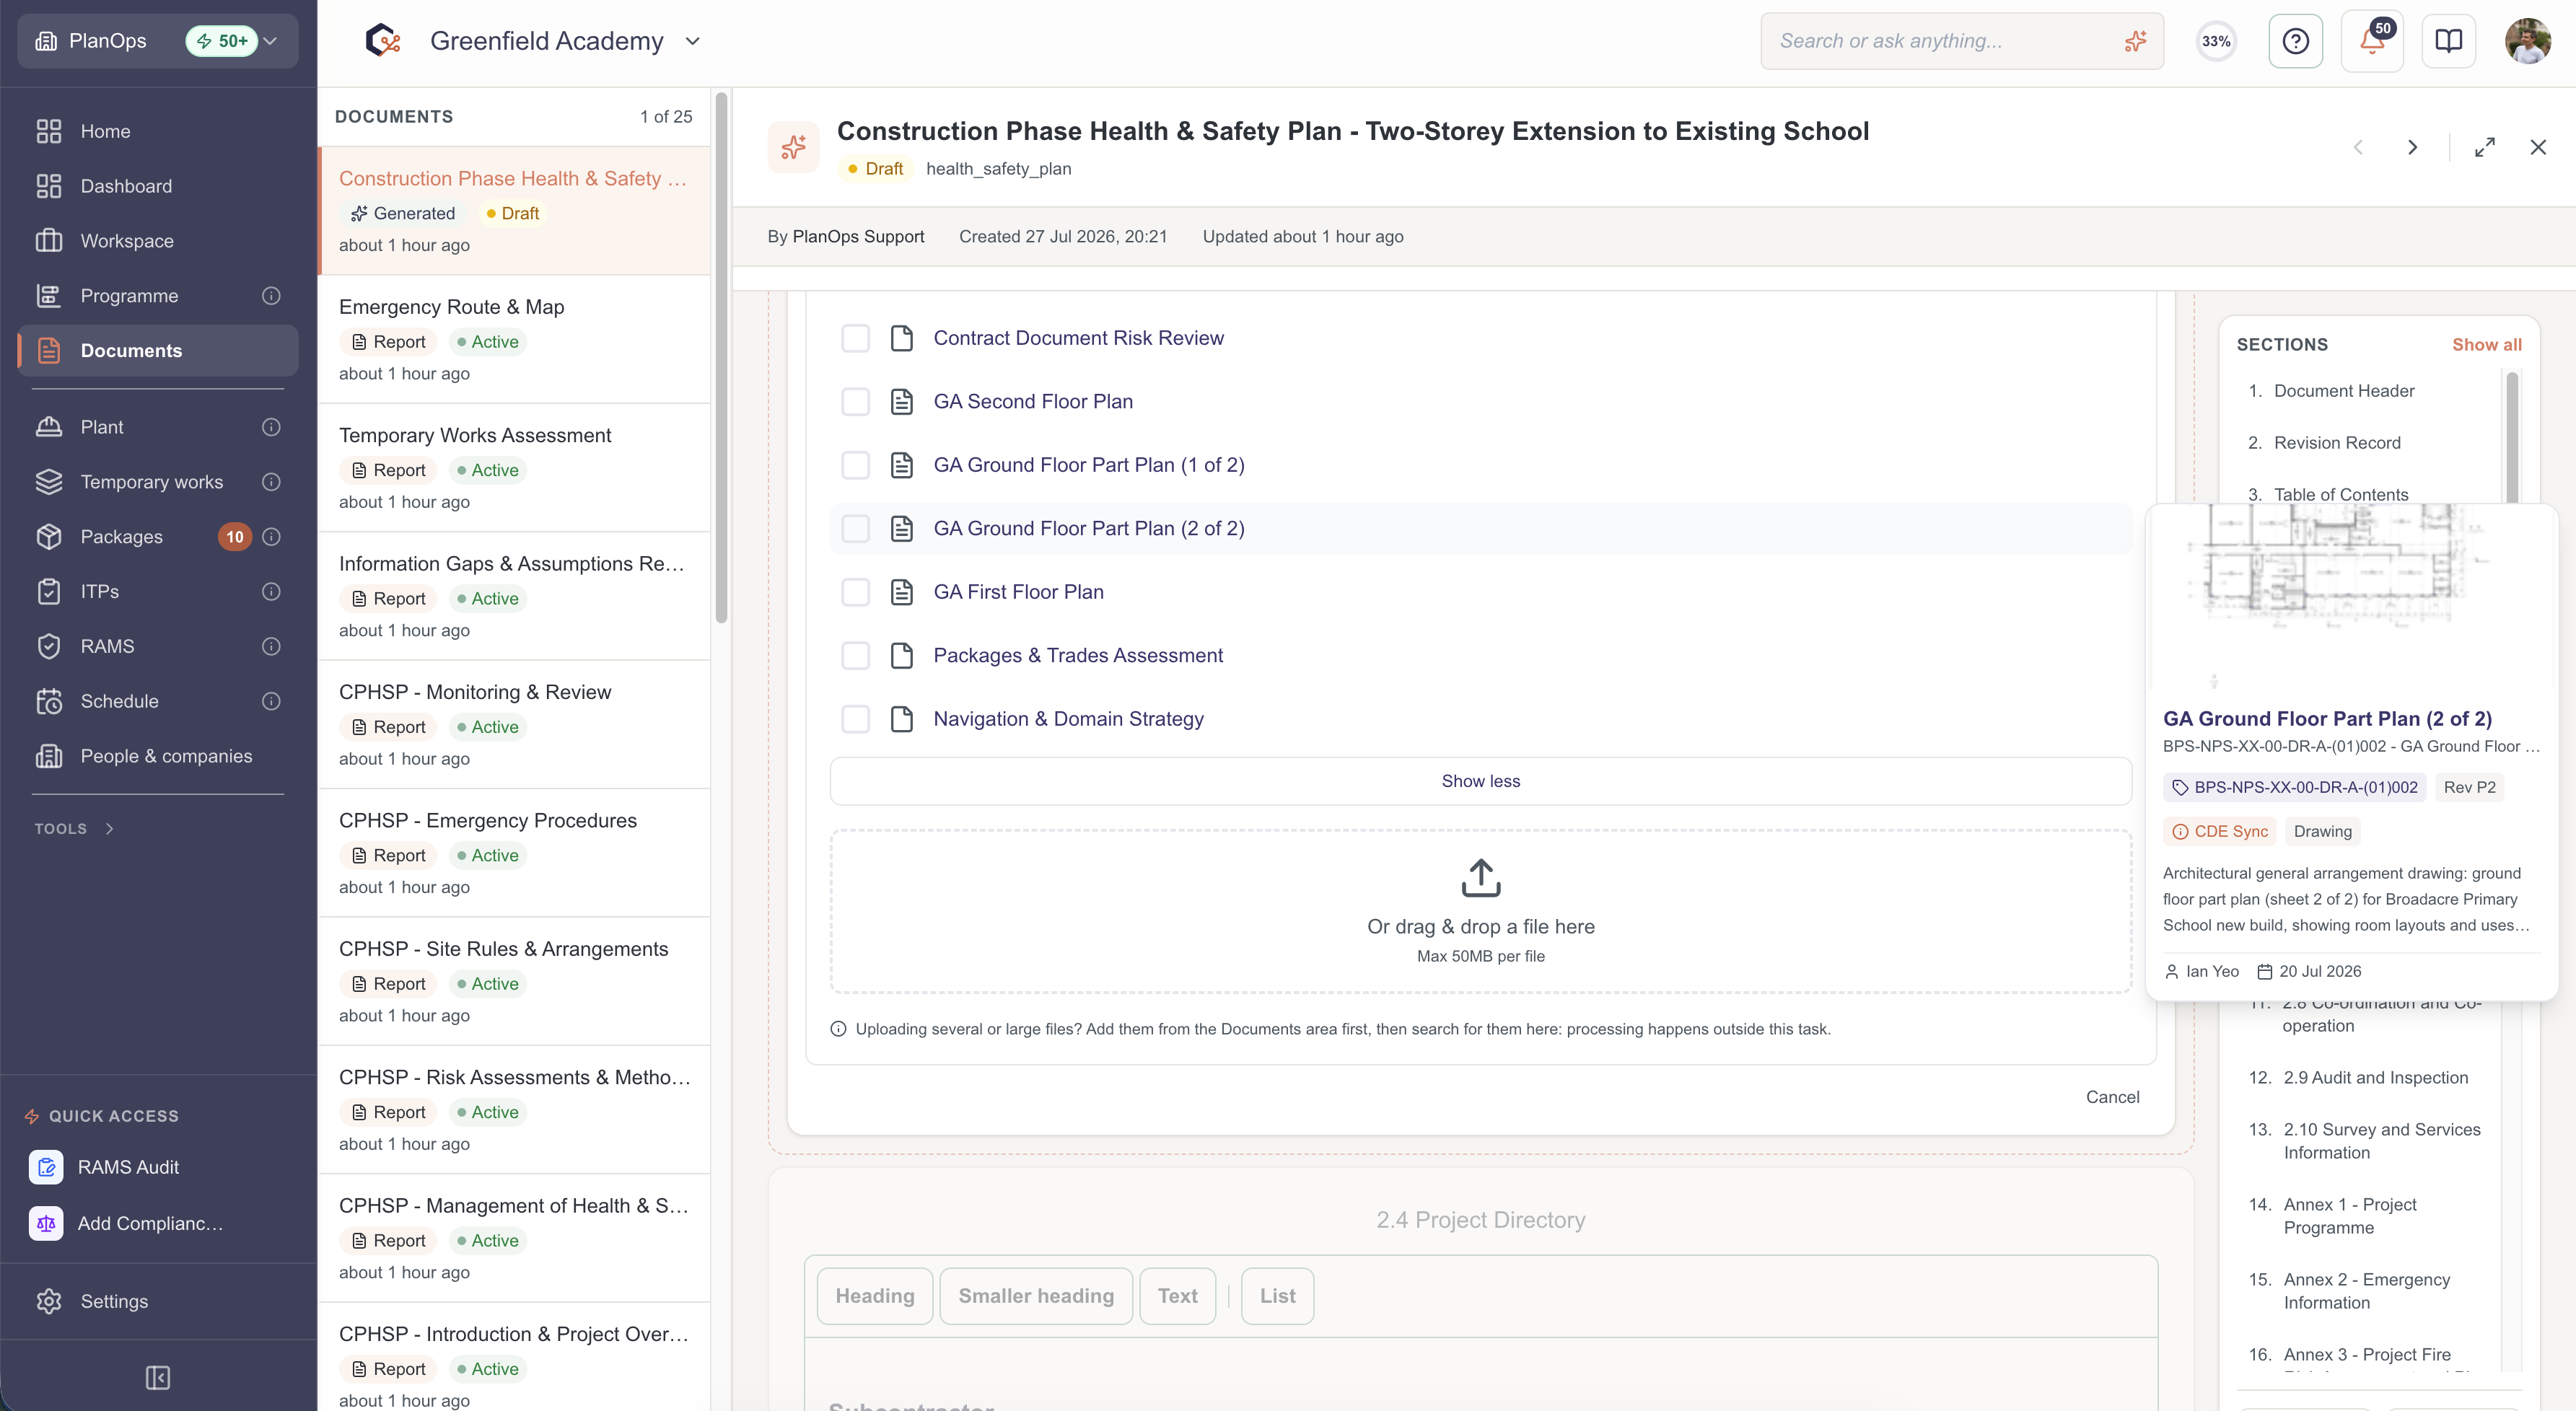Collapse the sidebar panel icon
This screenshot has height=1411, width=2576.
click(x=158, y=1378)
